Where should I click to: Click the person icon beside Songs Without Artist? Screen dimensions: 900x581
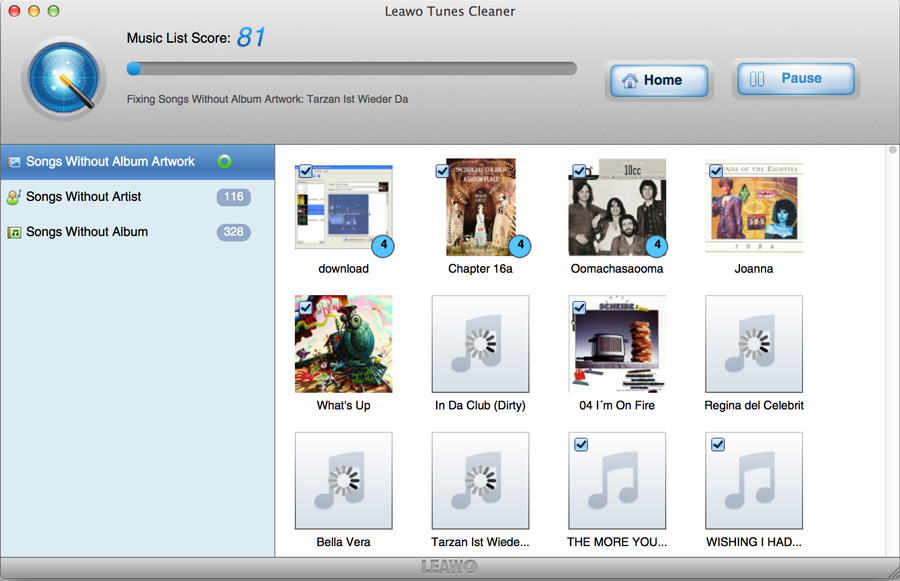click(x=14, y=197)
